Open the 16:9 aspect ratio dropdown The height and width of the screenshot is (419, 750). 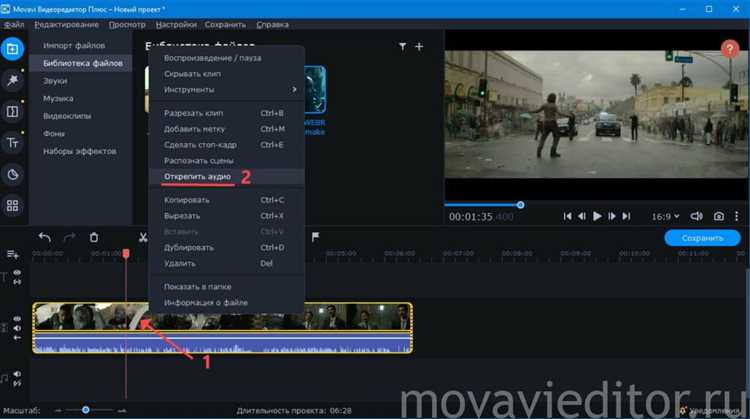pyautogui.click(x=665, y=217)
